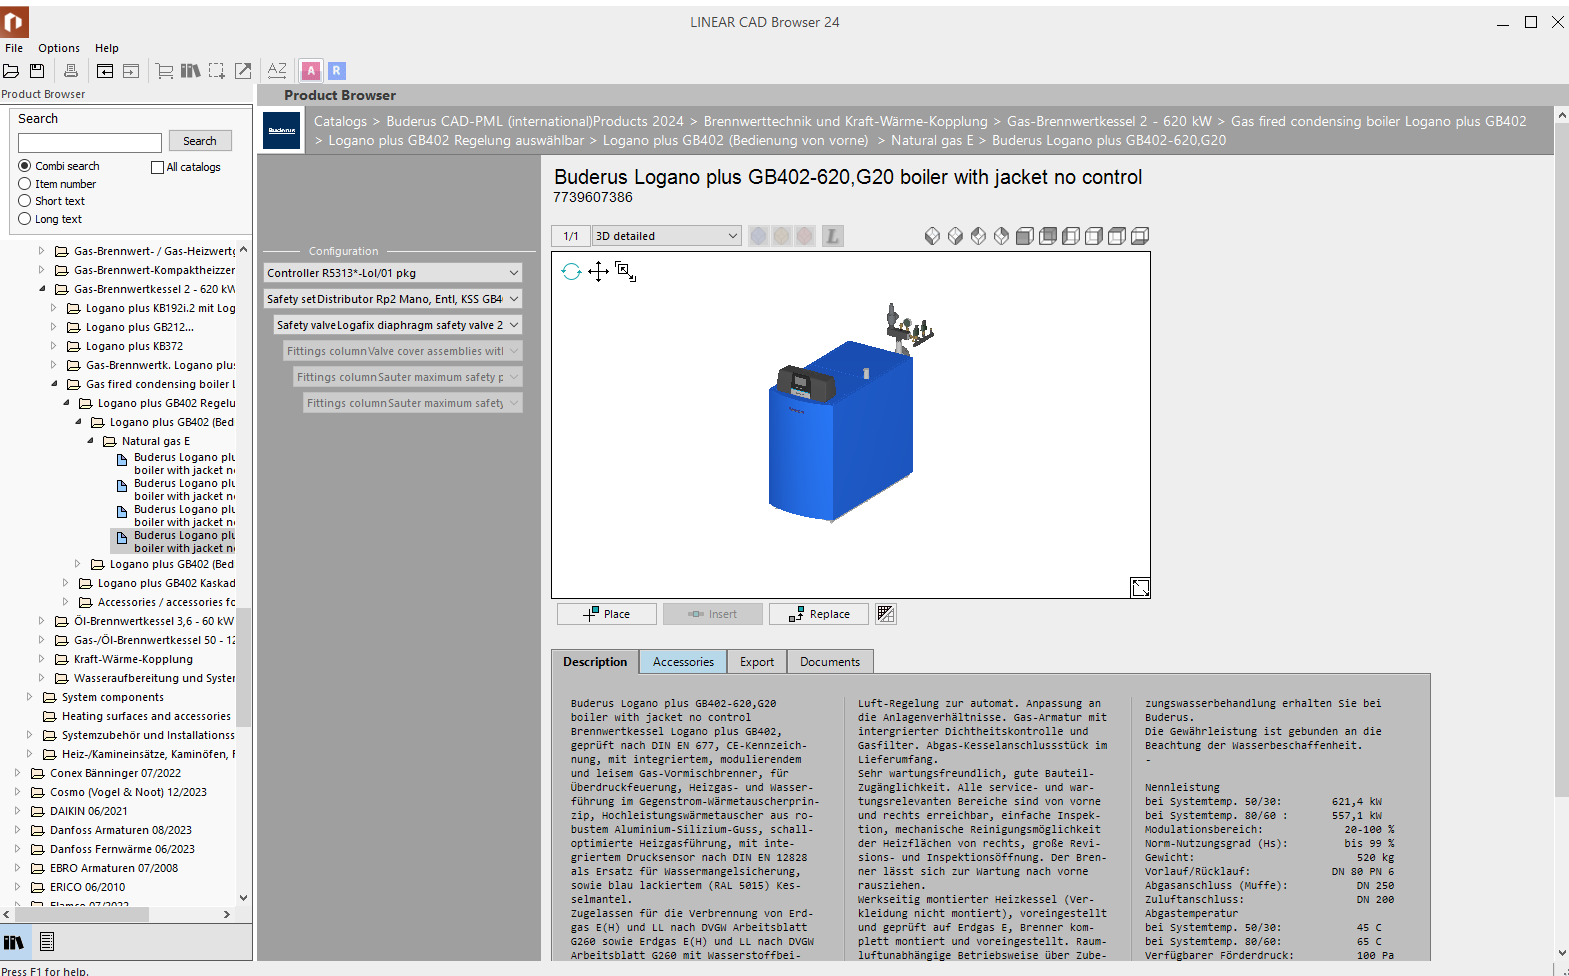The width and height of the screenshot is (1569, 976).
Task: Expand the Logano plus KB372 node
Action: [x=54, y=346]
